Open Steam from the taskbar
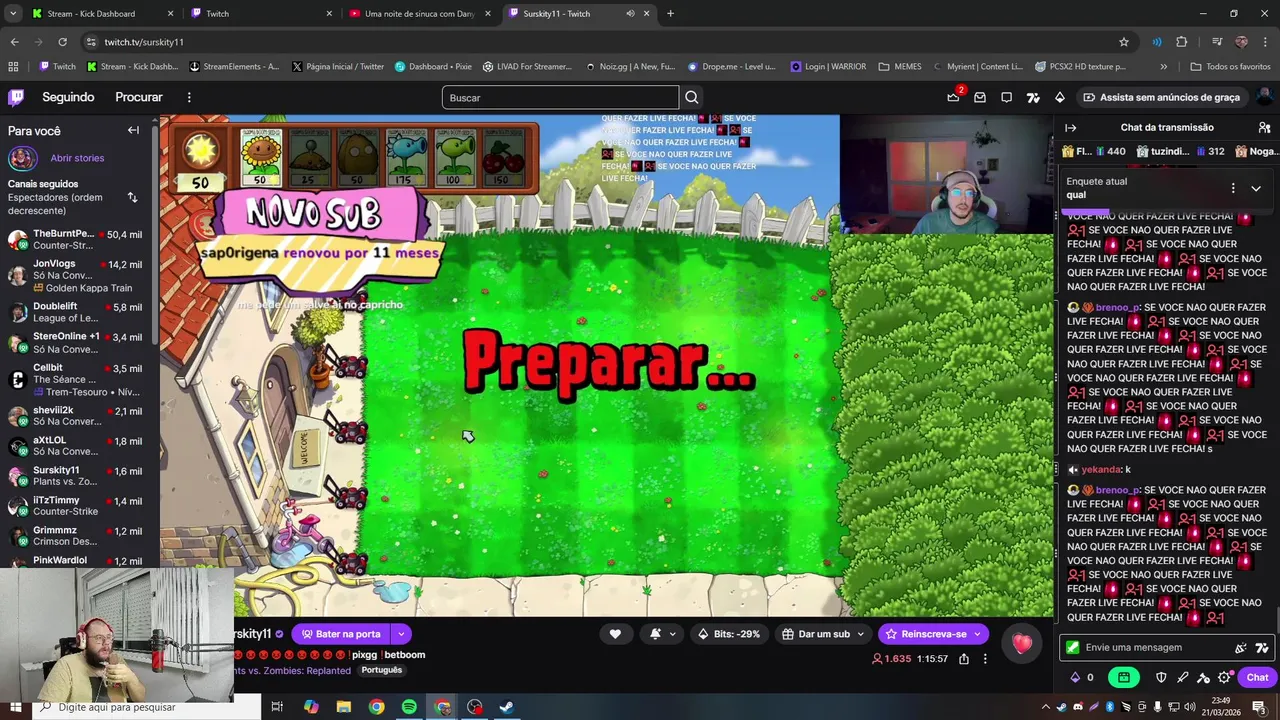Viewport: 1280px width, 720px height. coord(507,707)
